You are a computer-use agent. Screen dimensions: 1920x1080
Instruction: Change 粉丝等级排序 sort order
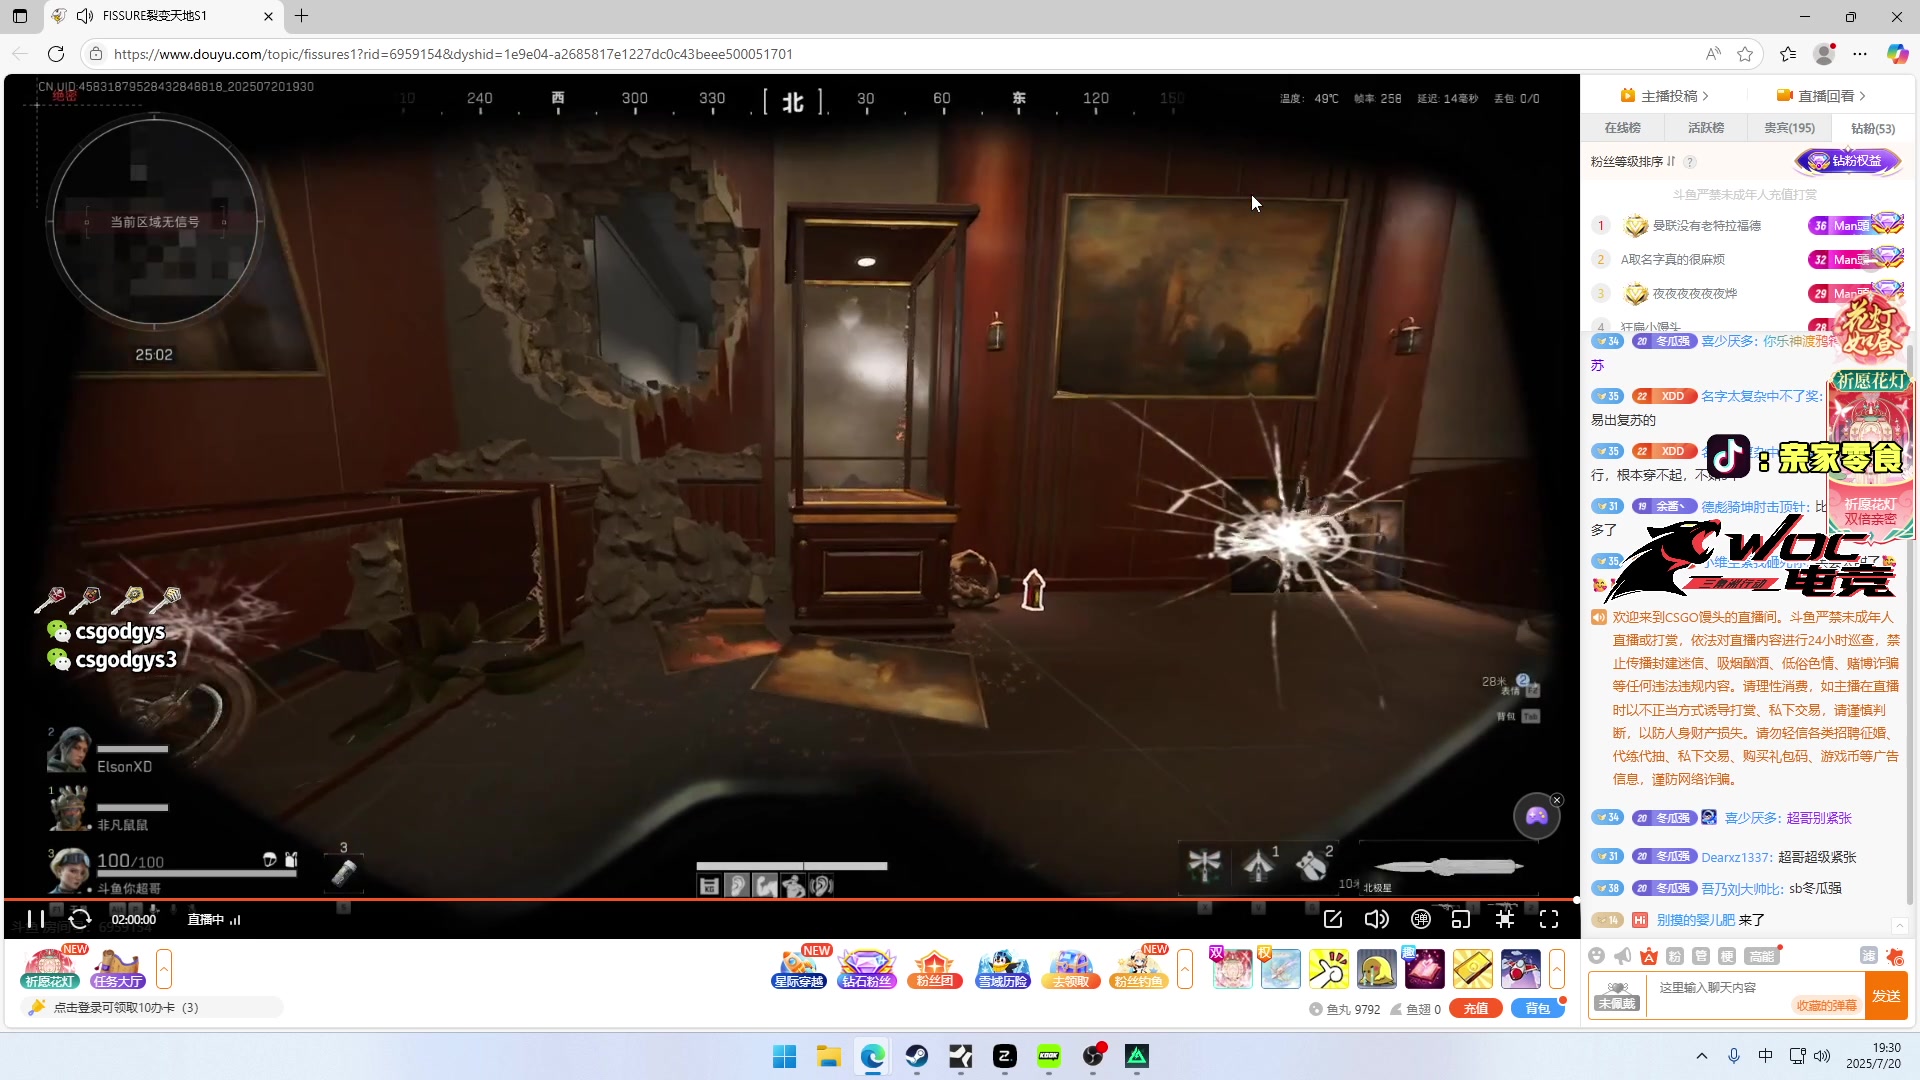1632,162
